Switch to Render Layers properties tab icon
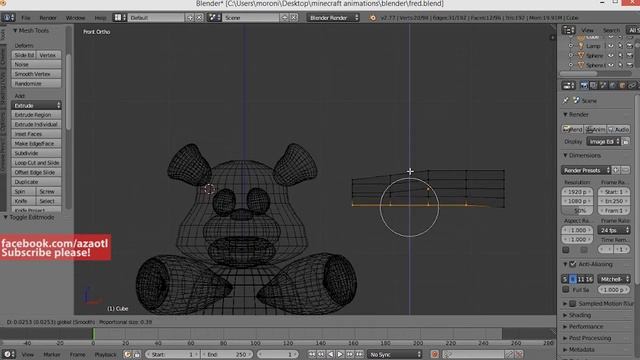The width and height of the screenshot is (640, 360). click(x=593, y=85)
